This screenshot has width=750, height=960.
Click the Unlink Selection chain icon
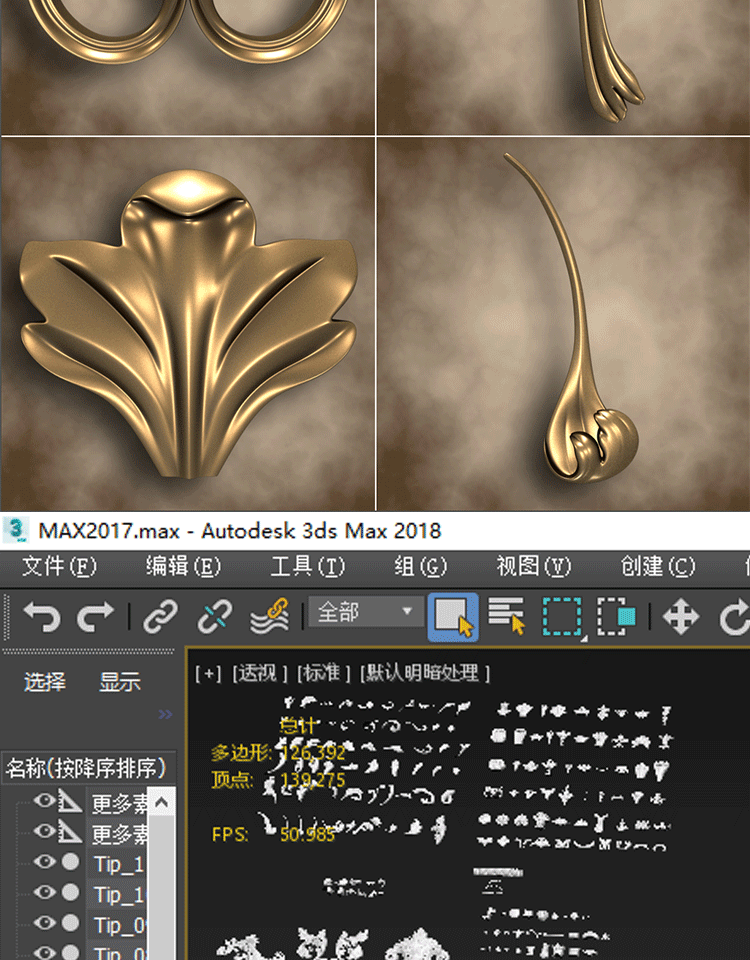point(214,617)
